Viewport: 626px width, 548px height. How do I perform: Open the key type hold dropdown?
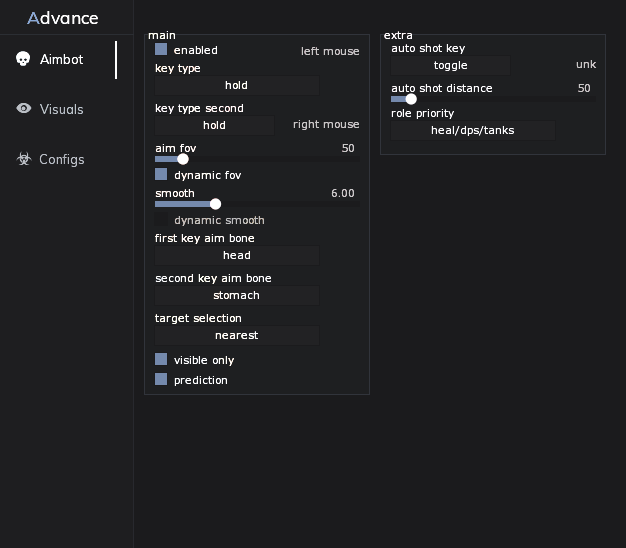(237, 85)
